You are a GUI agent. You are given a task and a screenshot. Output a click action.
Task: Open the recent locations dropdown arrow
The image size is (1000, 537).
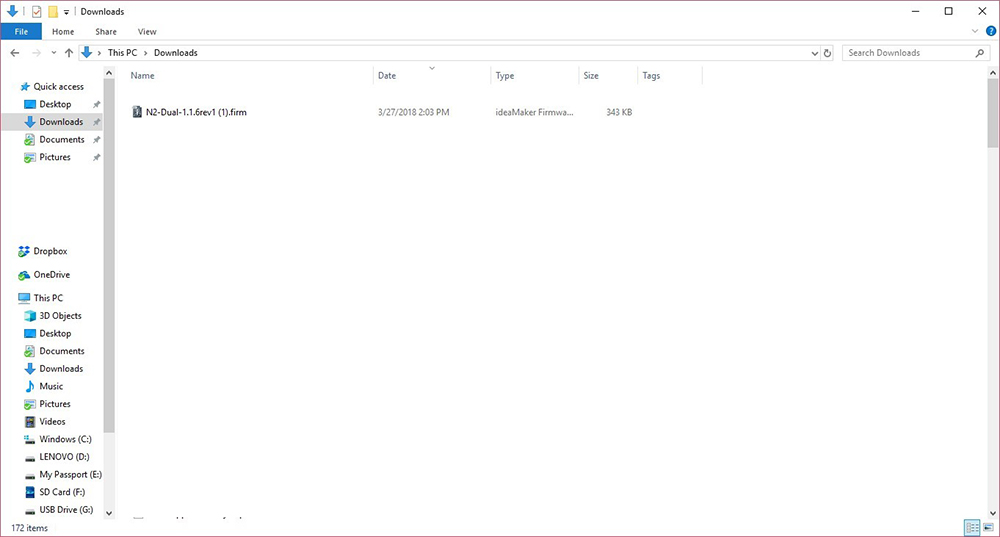53,53
